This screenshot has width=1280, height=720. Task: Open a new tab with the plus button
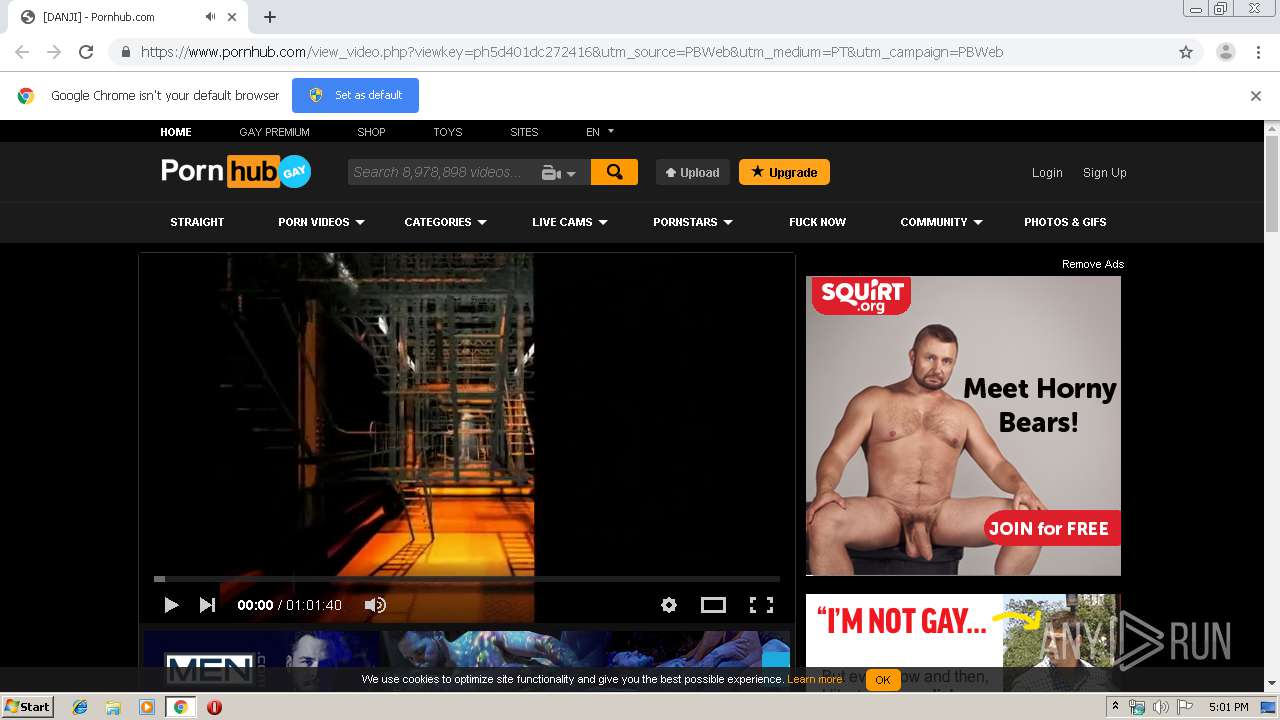270,17
